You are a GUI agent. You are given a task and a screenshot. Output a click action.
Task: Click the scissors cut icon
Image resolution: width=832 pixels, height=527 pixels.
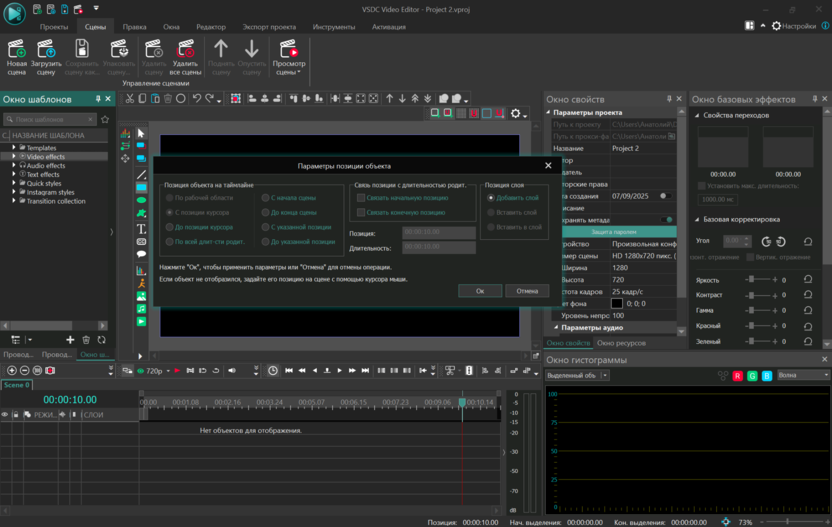(x=130, y=99)
